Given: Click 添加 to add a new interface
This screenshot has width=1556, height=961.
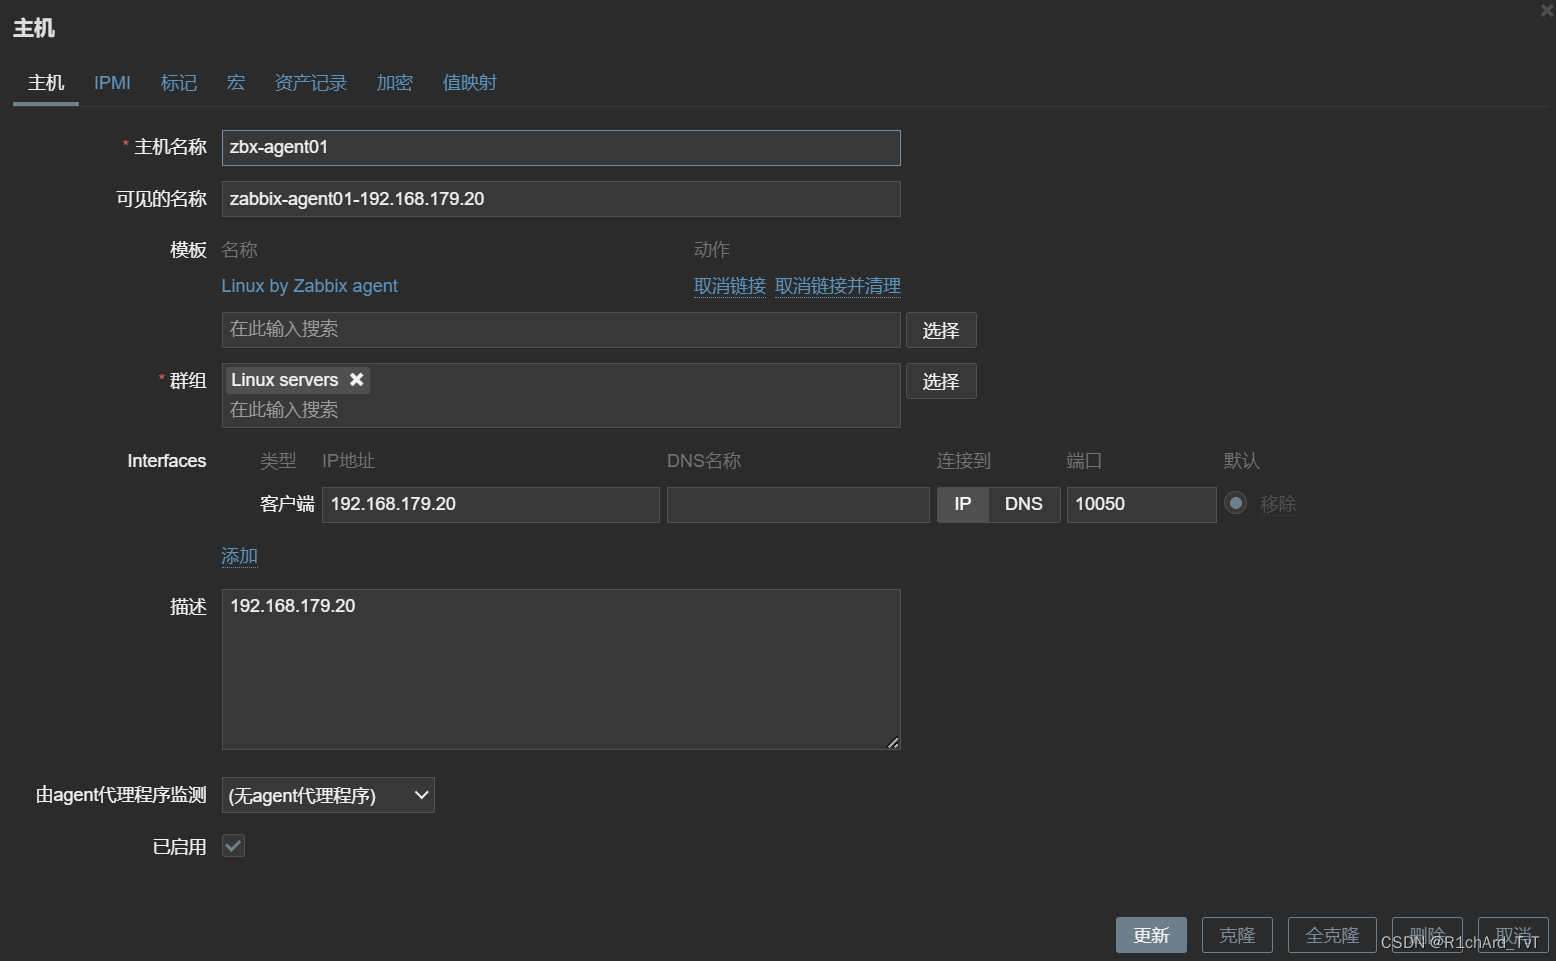Looking at the screenshot, I should pyautogui.click(x=239, y=555).
